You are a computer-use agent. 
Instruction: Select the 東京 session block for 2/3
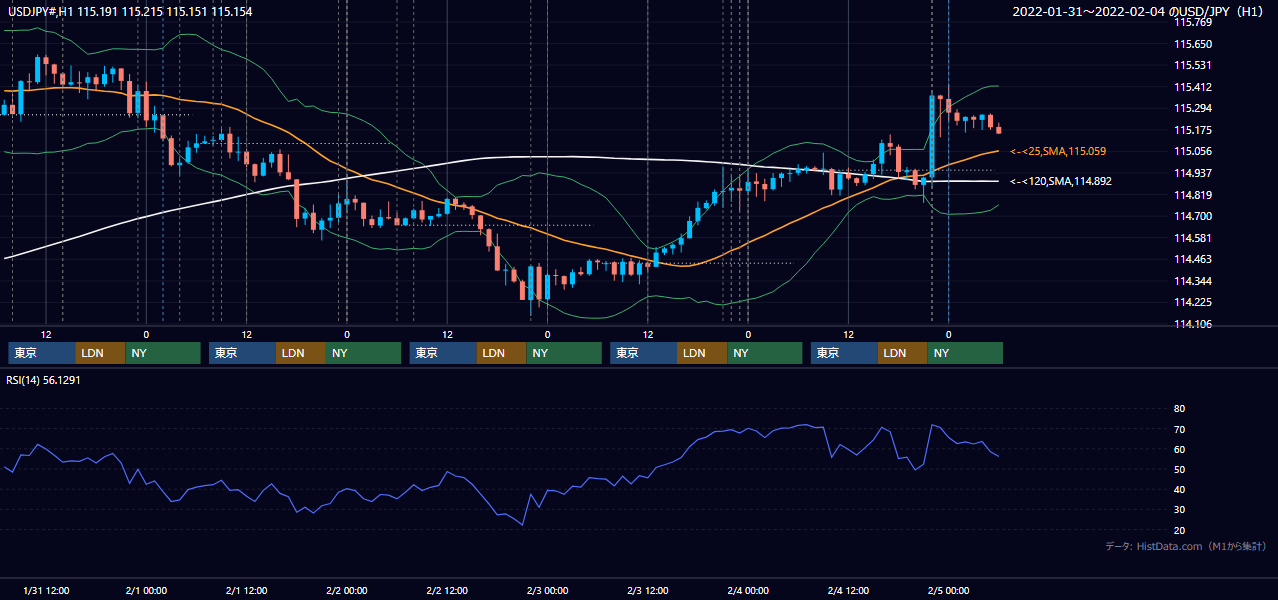644,353
